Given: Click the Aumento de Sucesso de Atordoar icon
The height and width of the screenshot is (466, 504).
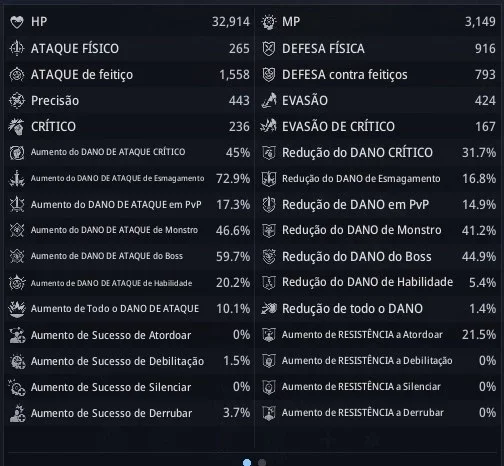Looking at the screenshot, I should click(x=17, y=335).
